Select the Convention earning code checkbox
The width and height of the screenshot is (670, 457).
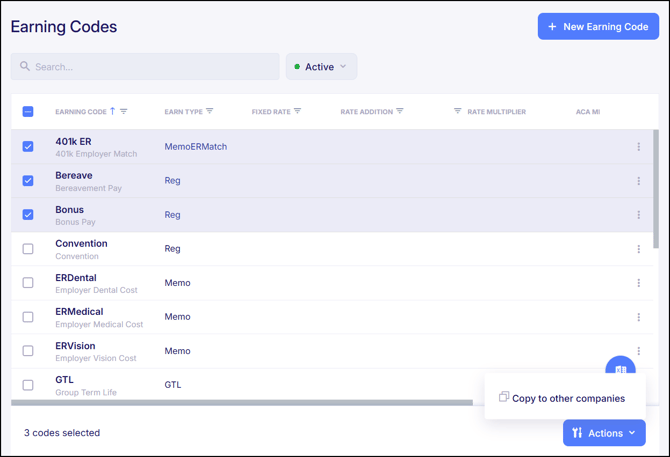[x=28, y=249]
